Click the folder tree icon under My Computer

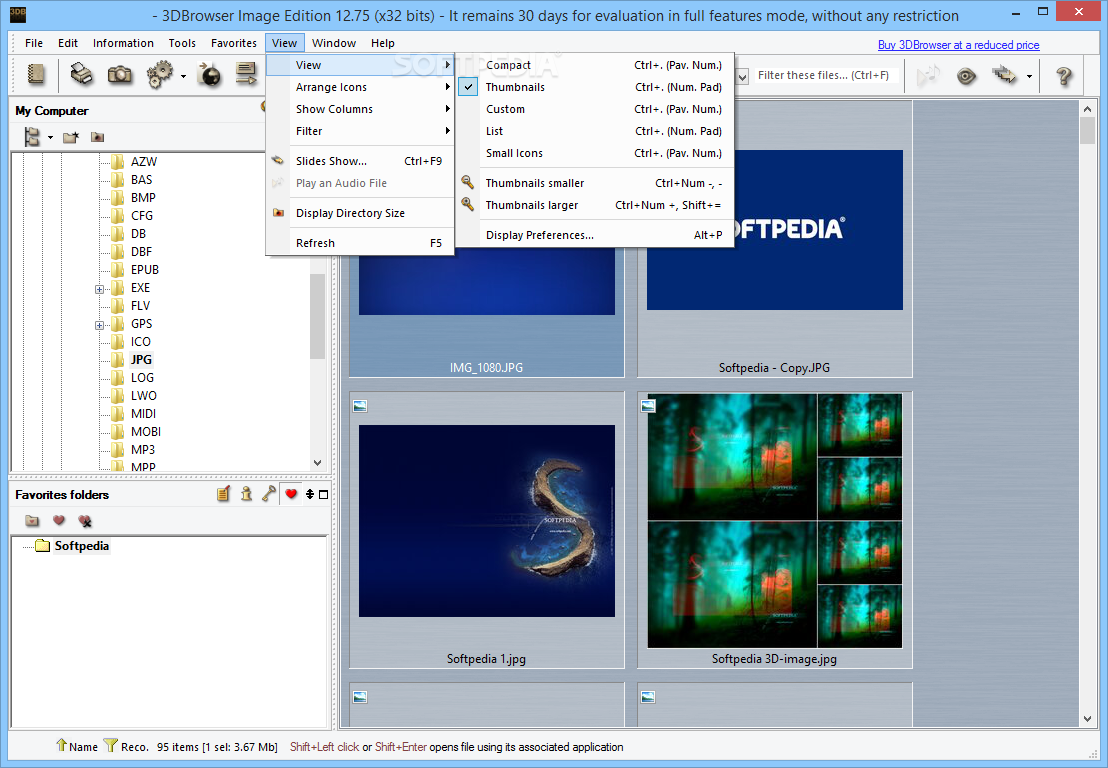coord(33,137)
